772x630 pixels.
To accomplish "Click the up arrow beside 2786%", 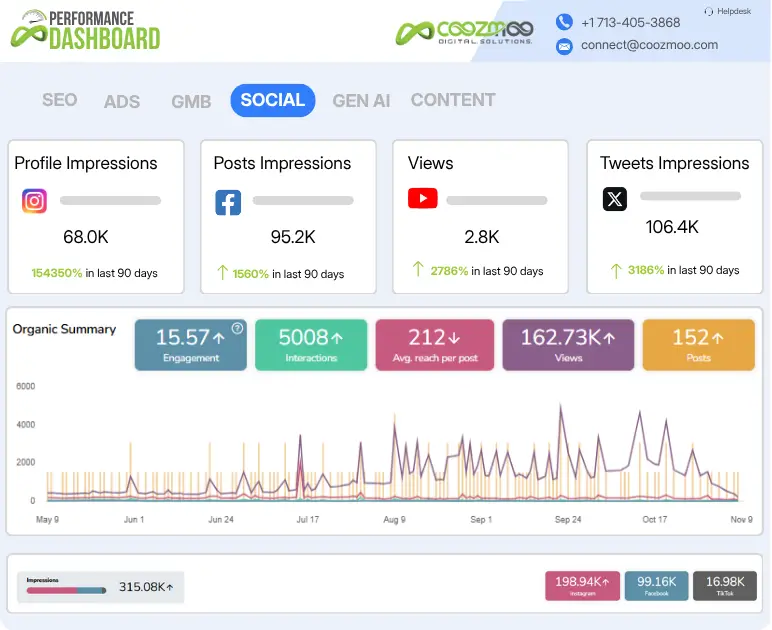I will [x=418, y=269].
